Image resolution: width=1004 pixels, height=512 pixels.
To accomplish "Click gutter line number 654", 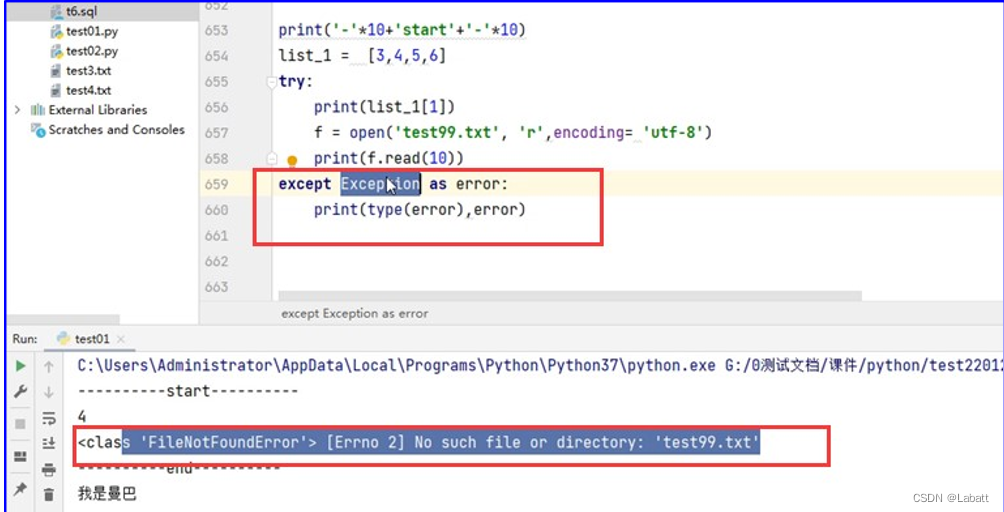I will (216, 56).
